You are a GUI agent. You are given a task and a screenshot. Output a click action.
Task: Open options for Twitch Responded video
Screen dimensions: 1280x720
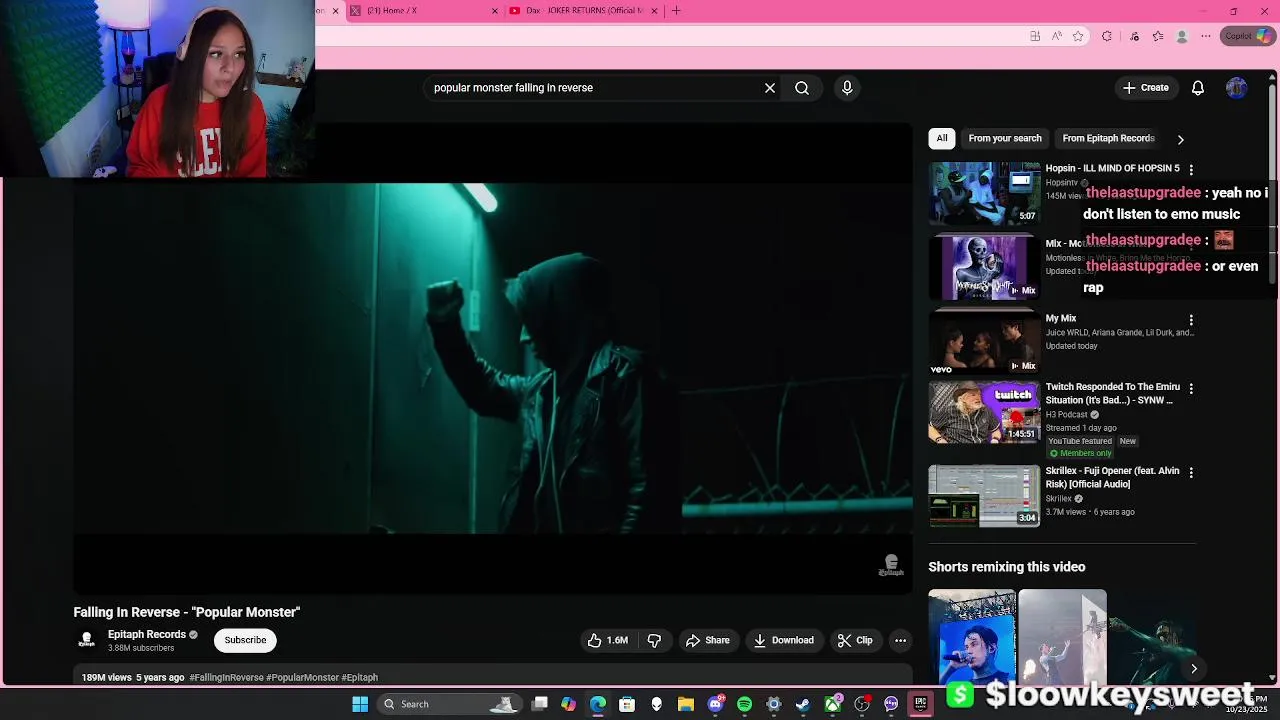[1191, 388]
